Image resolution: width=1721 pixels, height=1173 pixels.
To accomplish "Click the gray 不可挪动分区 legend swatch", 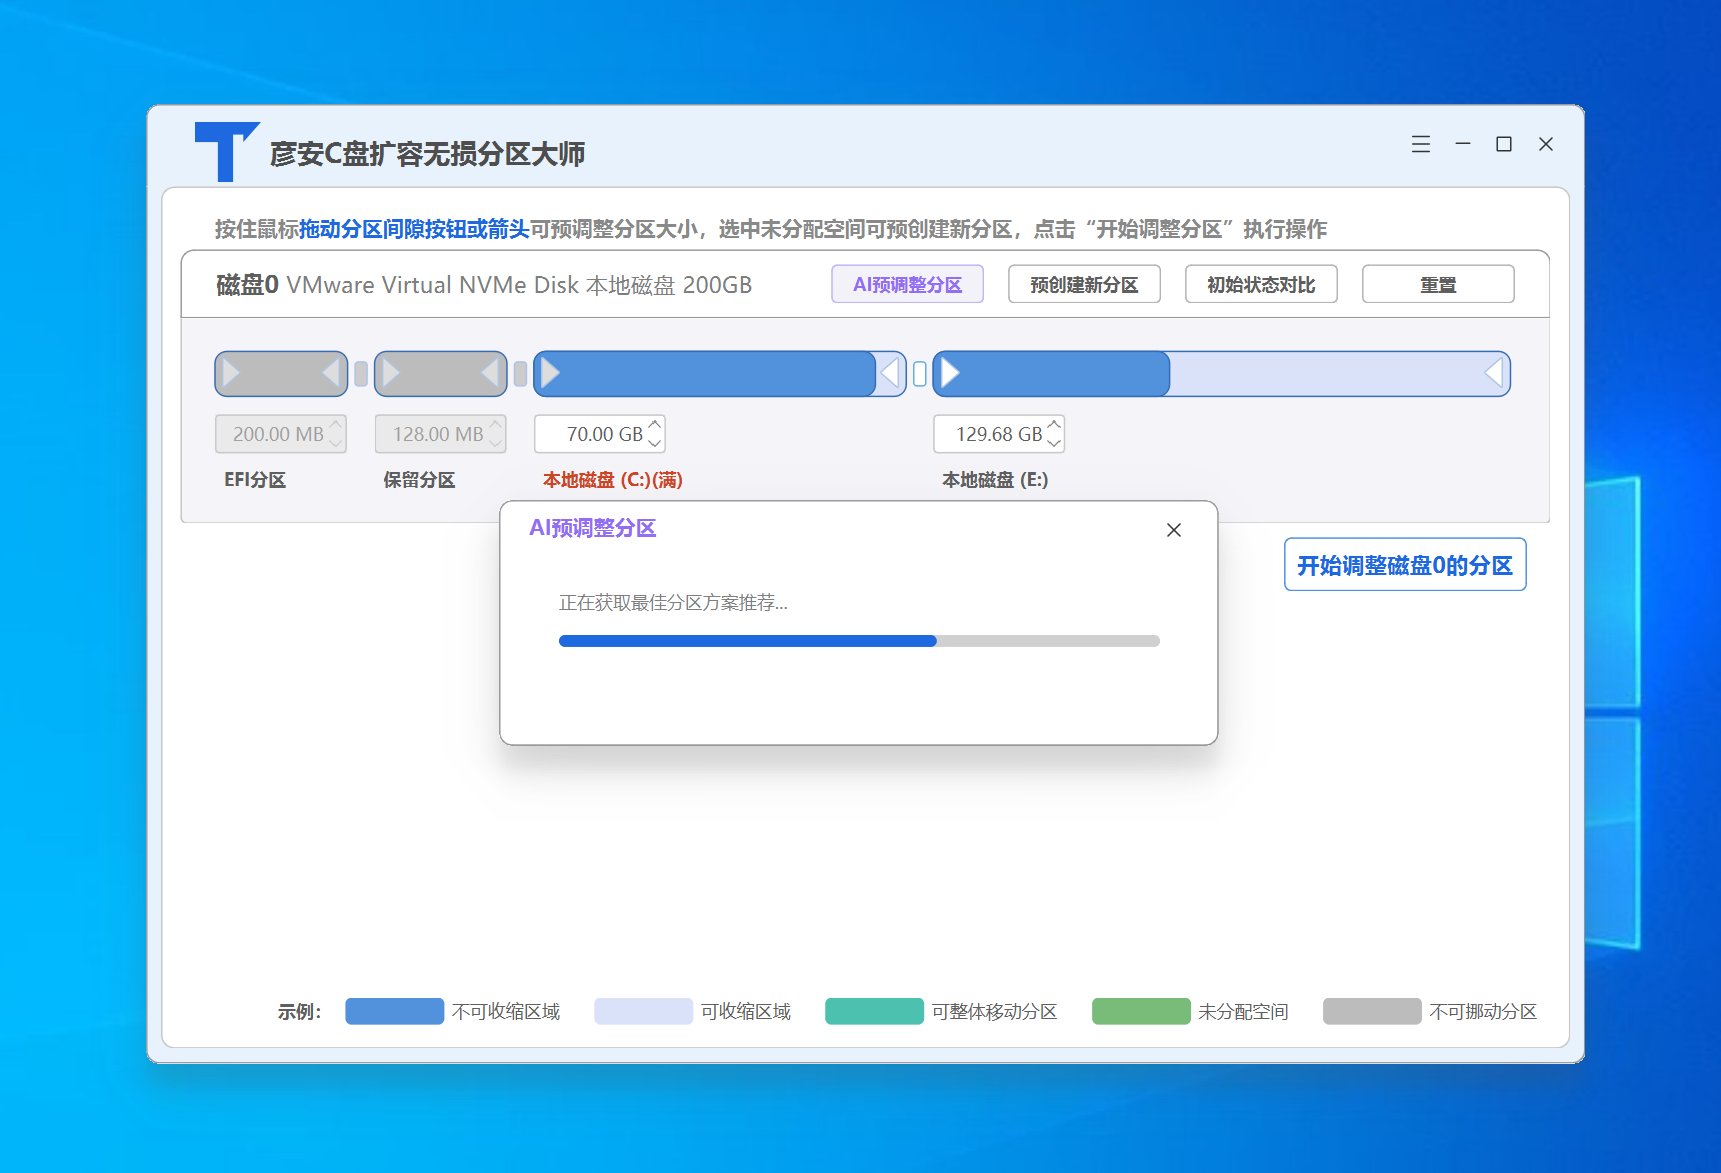I will pyautogui.click(x=1372, y=1011).
